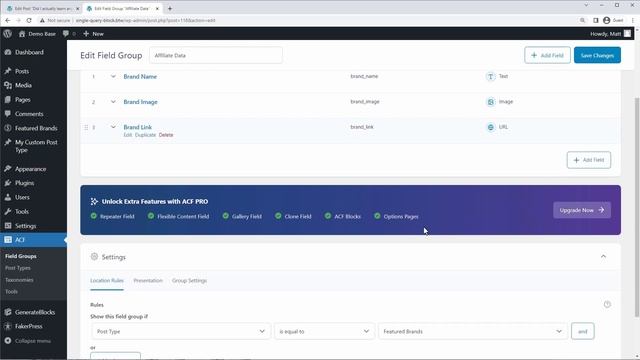Click the top Add Field button
640x360 pixels.
tap(547, 55)
